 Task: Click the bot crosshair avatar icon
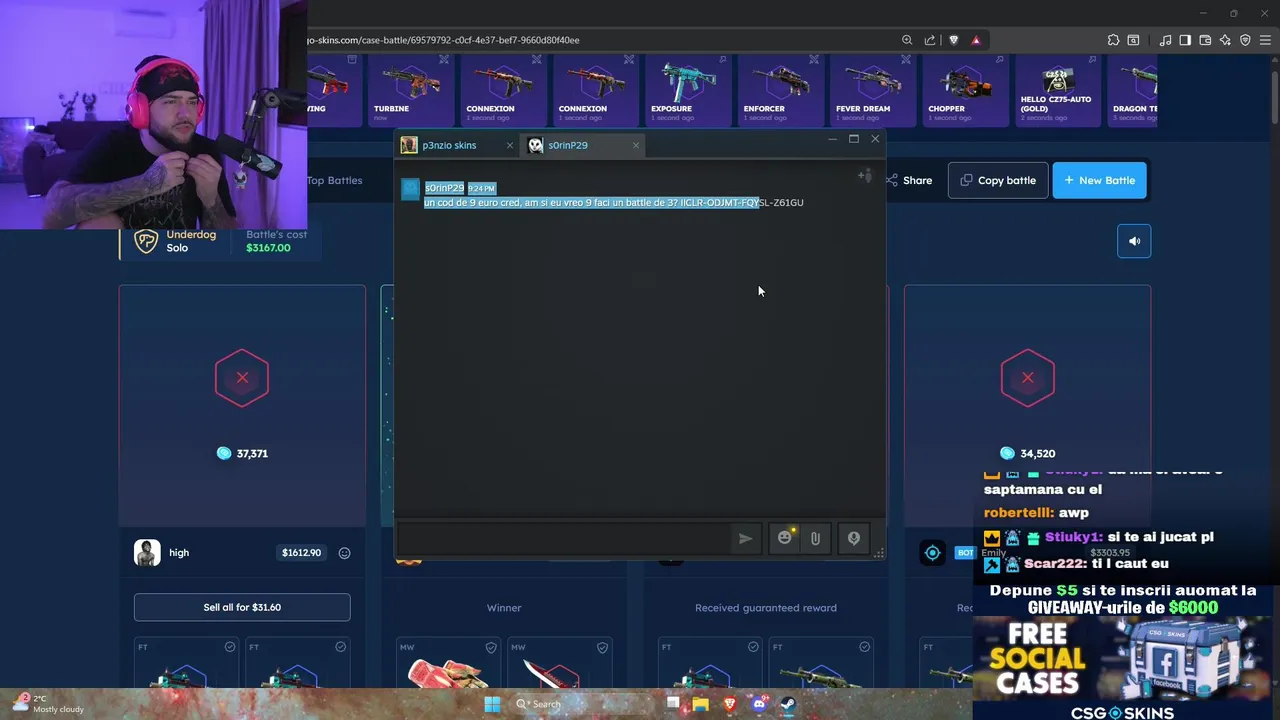pos(932,553)
